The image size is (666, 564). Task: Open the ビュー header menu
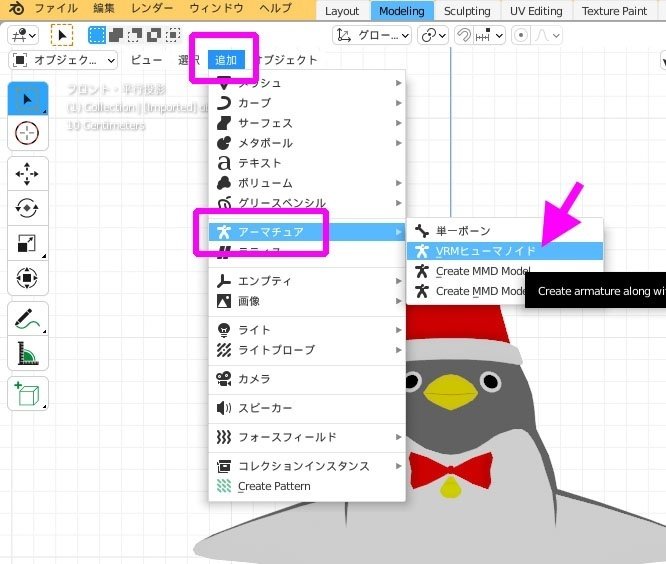[146, 60]
